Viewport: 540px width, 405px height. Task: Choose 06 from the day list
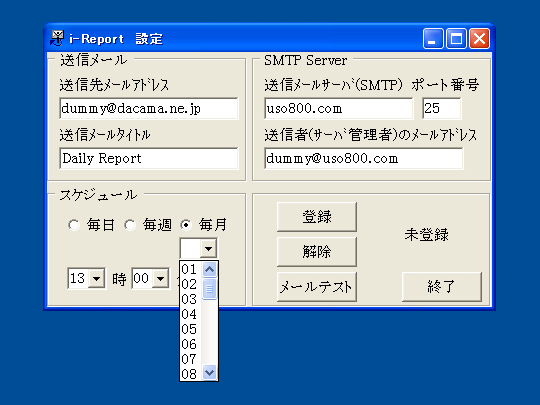[191, 344]
